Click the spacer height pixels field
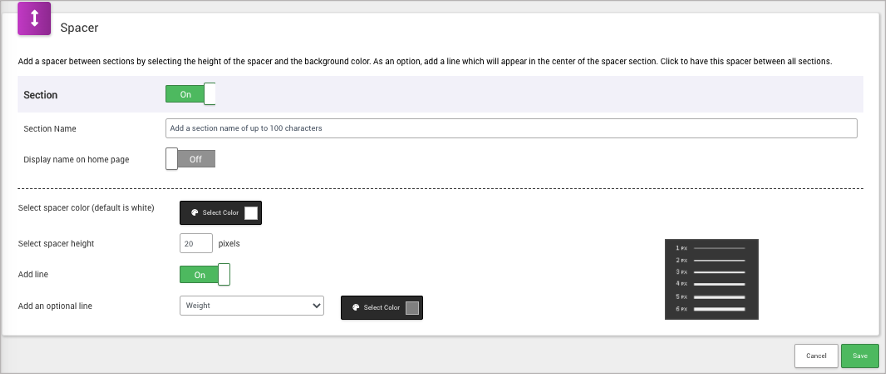This screenshot has width=886, height=374. pos(196,244)
